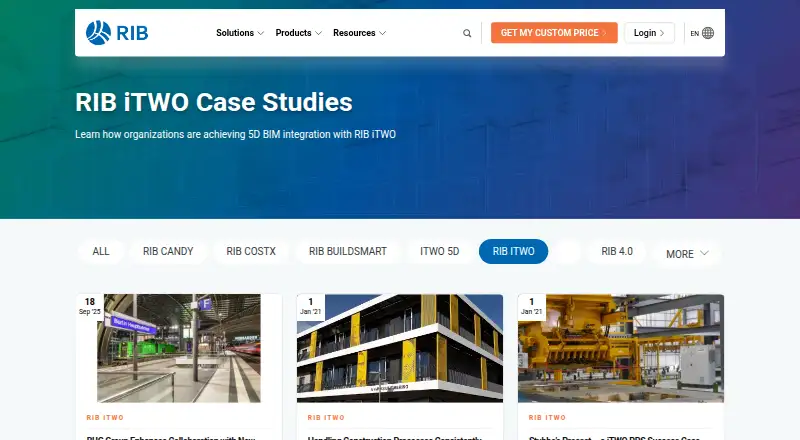Open the Berlin train station case study image

pos(179,348)
